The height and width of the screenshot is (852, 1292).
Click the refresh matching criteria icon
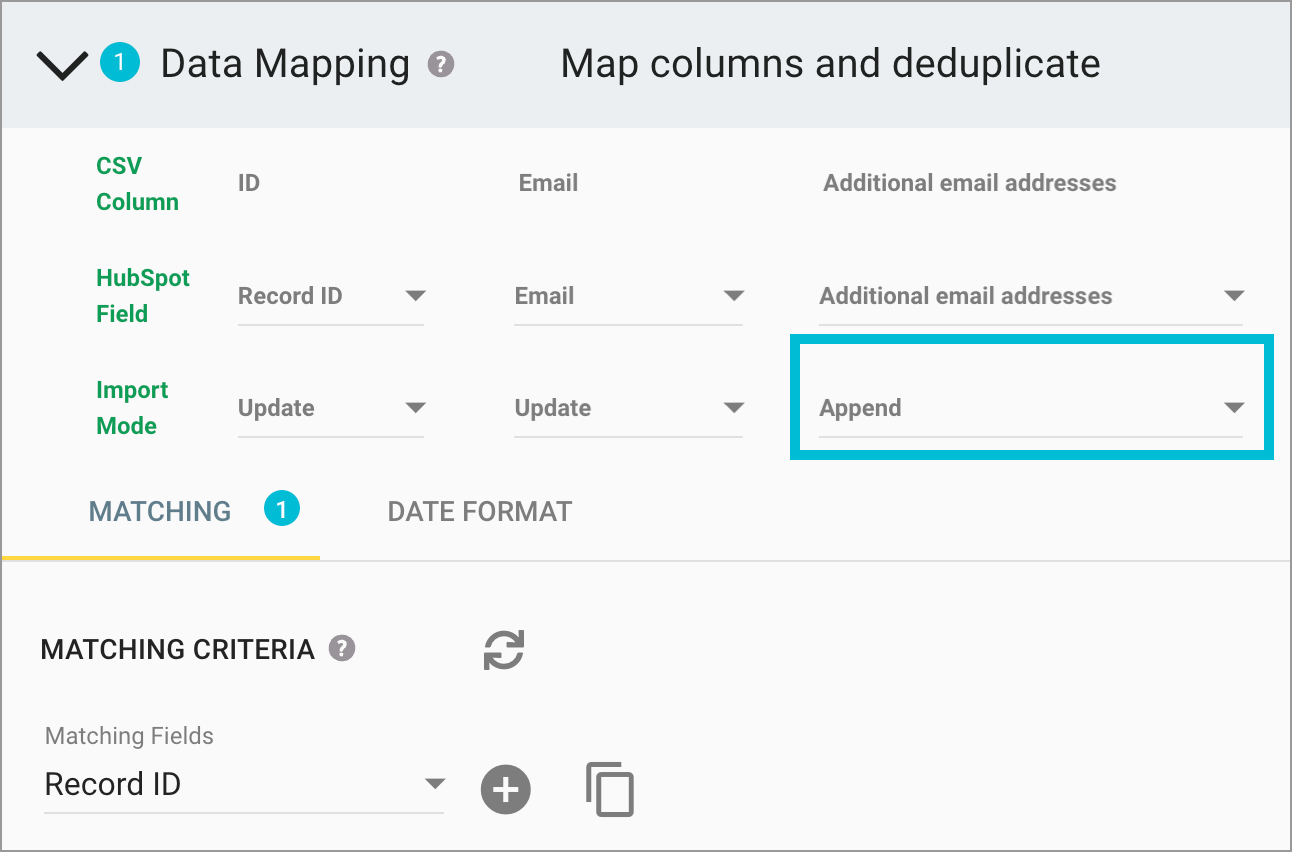(504, 649)
